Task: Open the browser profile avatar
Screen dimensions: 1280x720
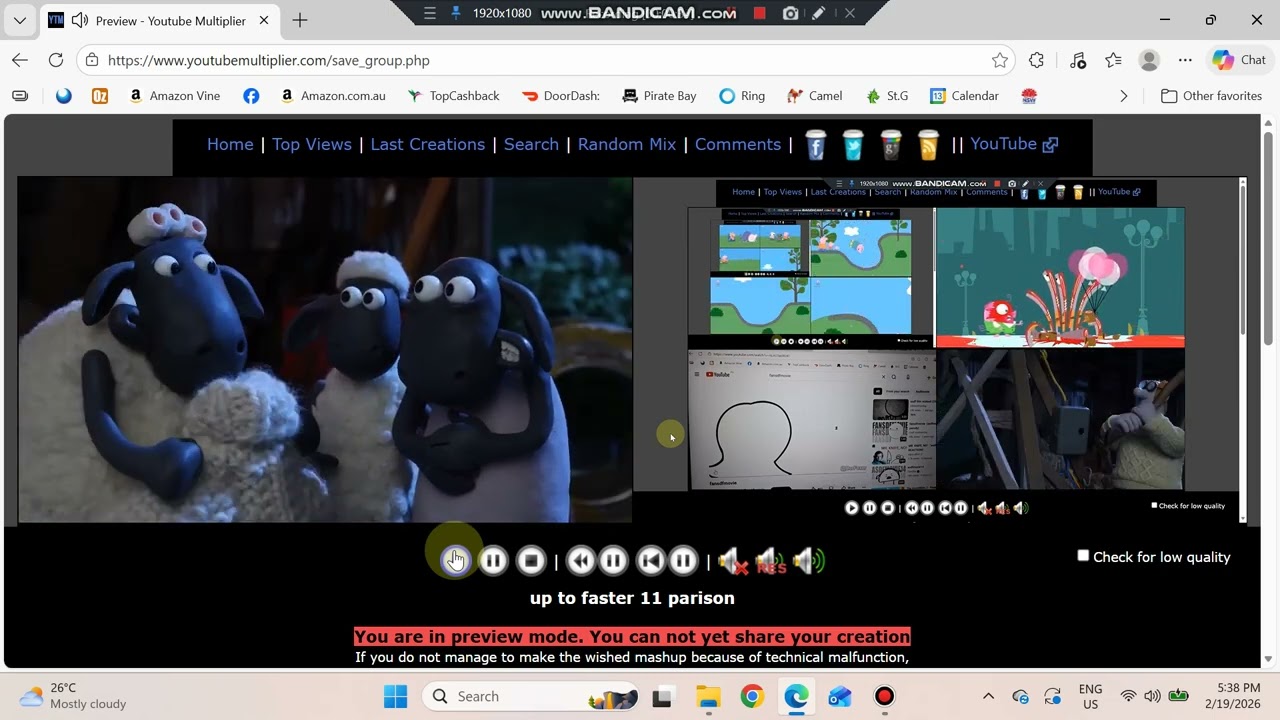Action: 1149,60
